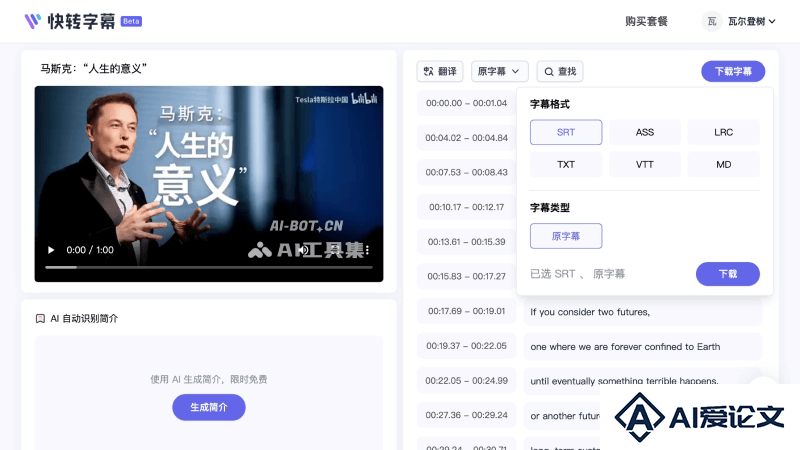Viewport: 800px width, 450px height.
Task: Click timestamp 00:15.83 – 00:17.27
Action: coord(466,277)
